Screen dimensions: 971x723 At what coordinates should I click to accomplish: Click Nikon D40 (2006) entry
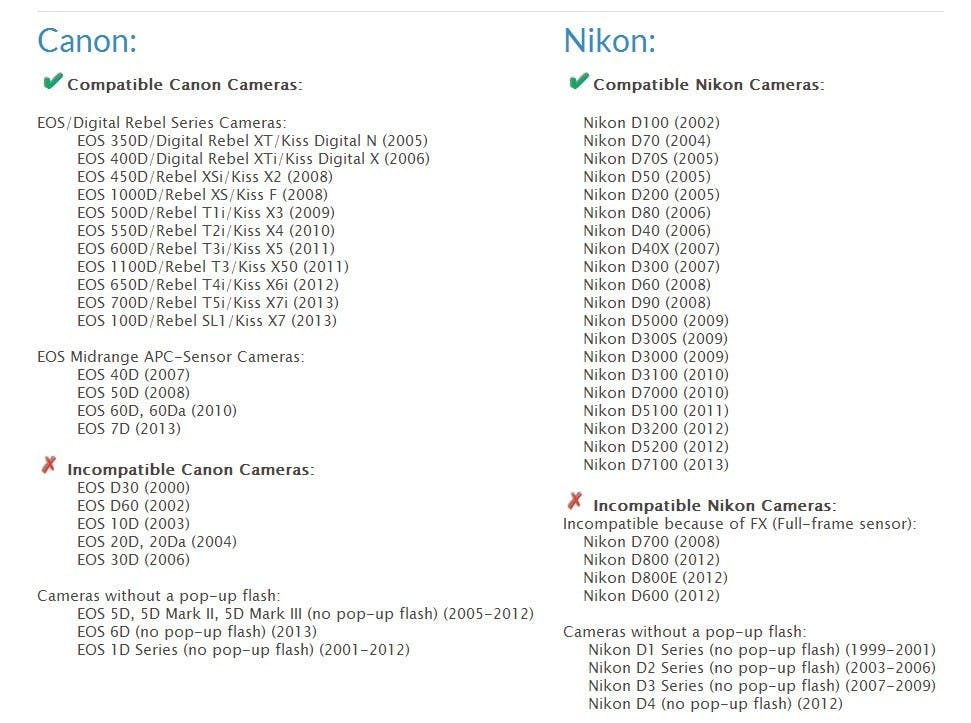647,230
